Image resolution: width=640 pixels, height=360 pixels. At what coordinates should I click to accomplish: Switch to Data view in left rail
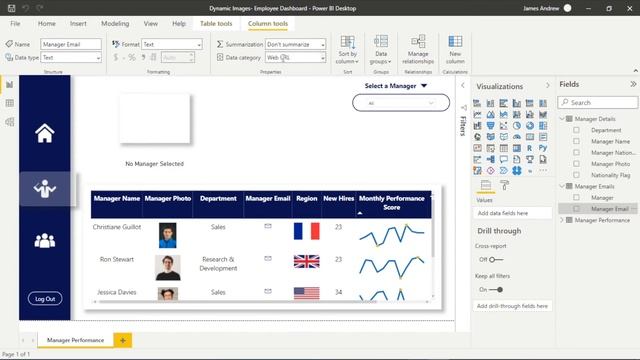[x=9, y=103]
